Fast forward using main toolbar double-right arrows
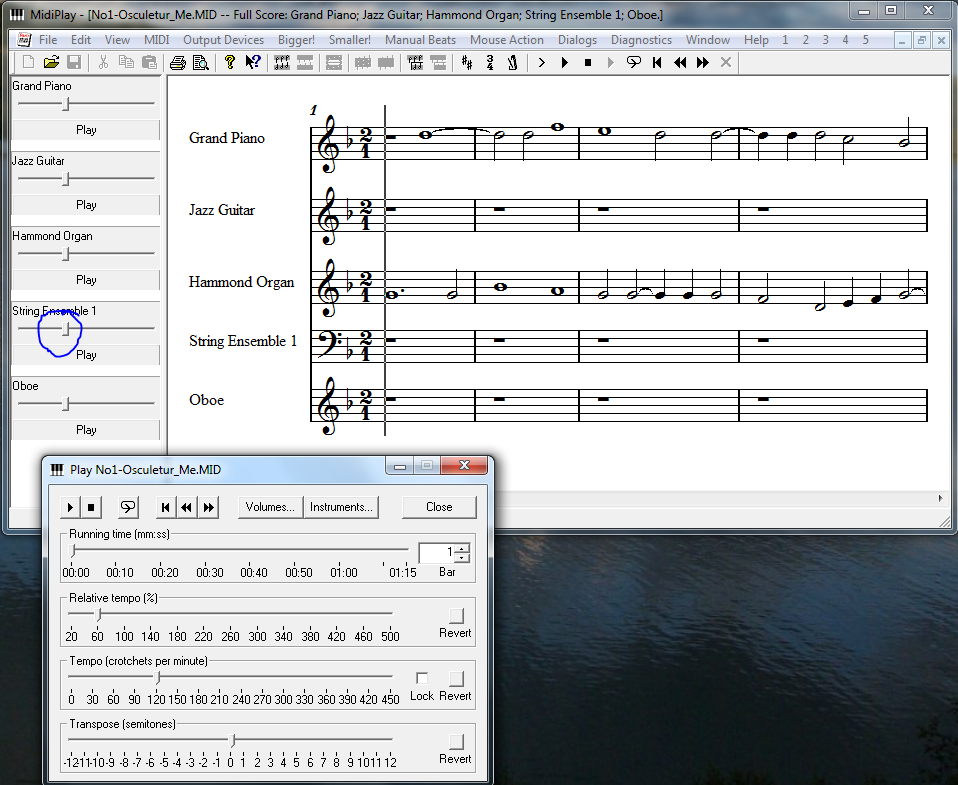The image size is (958, 785). 703,62
